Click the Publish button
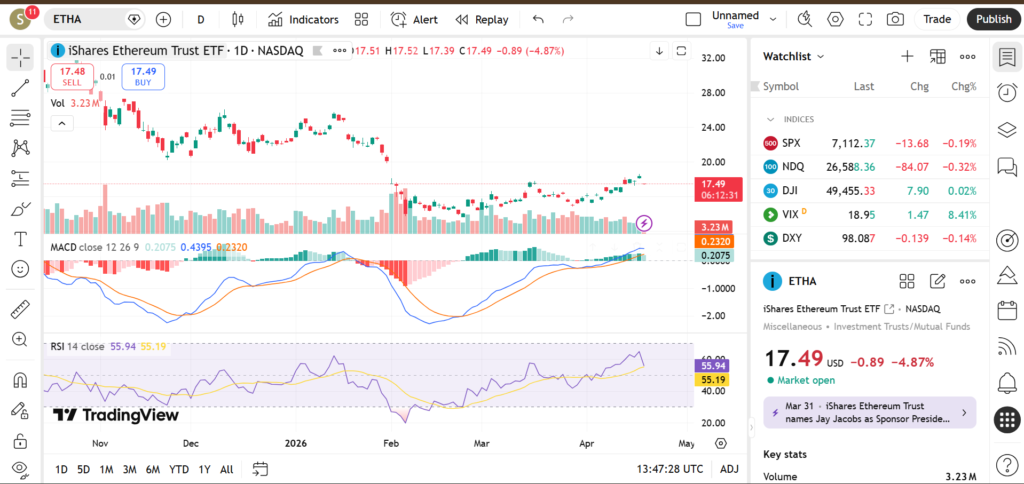The image size is (1024, 484). pos(993,19)
